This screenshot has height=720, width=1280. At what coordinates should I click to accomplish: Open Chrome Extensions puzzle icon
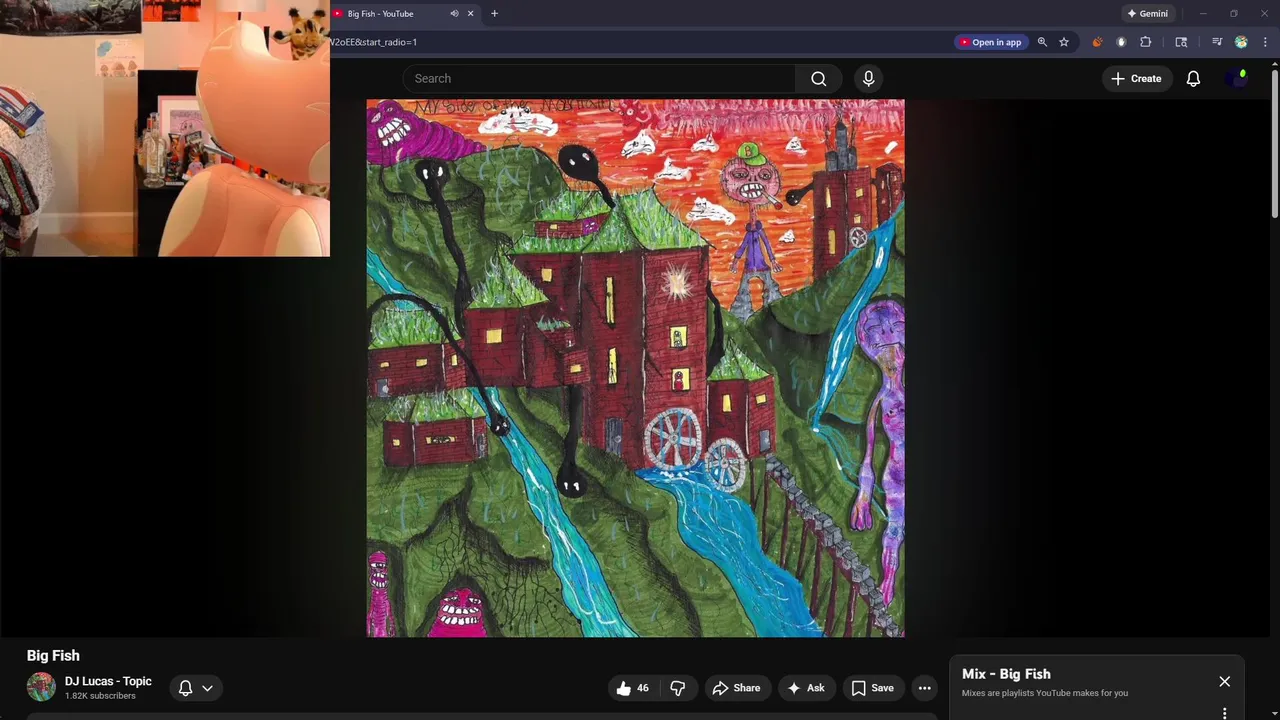1146,42
